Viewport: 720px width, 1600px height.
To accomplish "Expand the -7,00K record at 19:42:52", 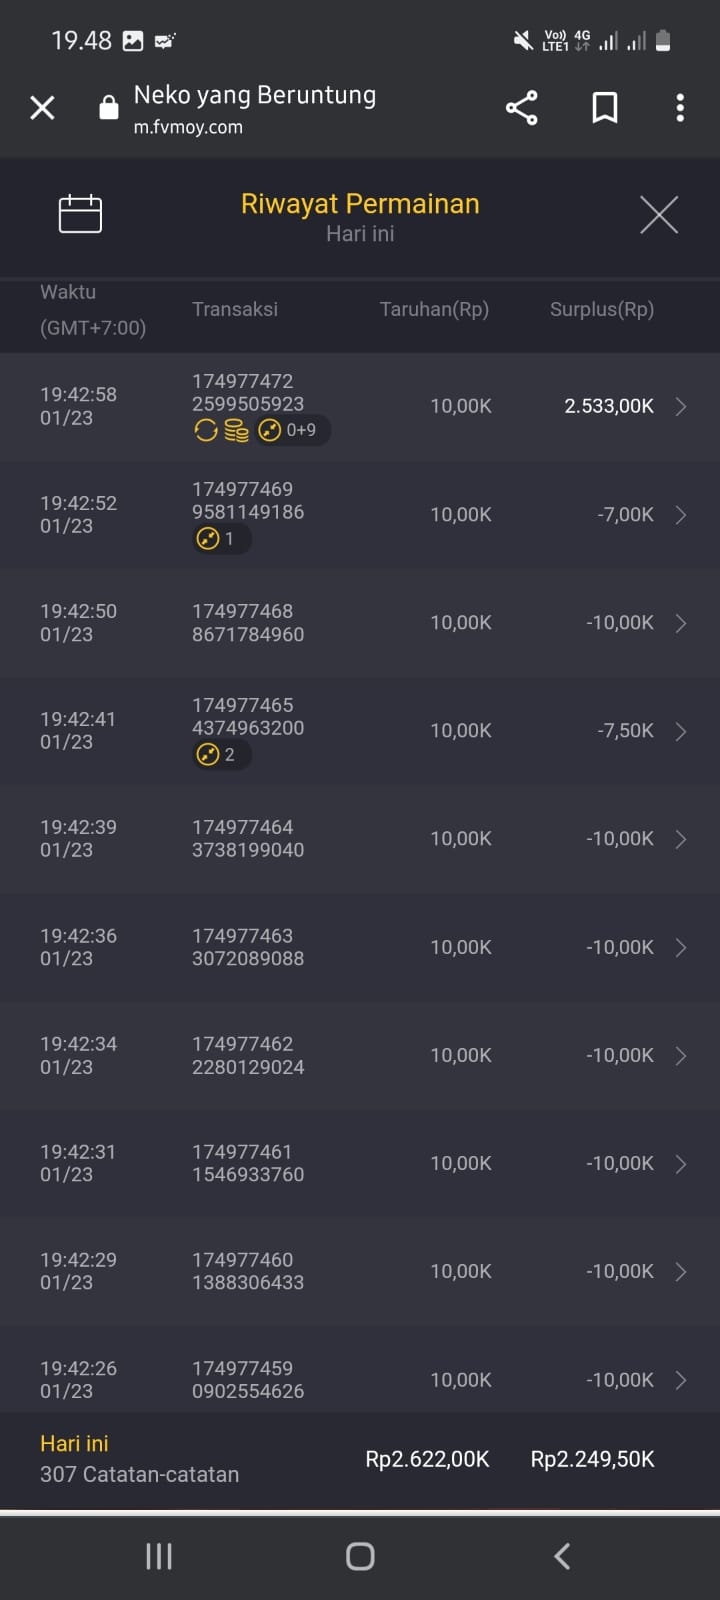I will coord(681,515).
